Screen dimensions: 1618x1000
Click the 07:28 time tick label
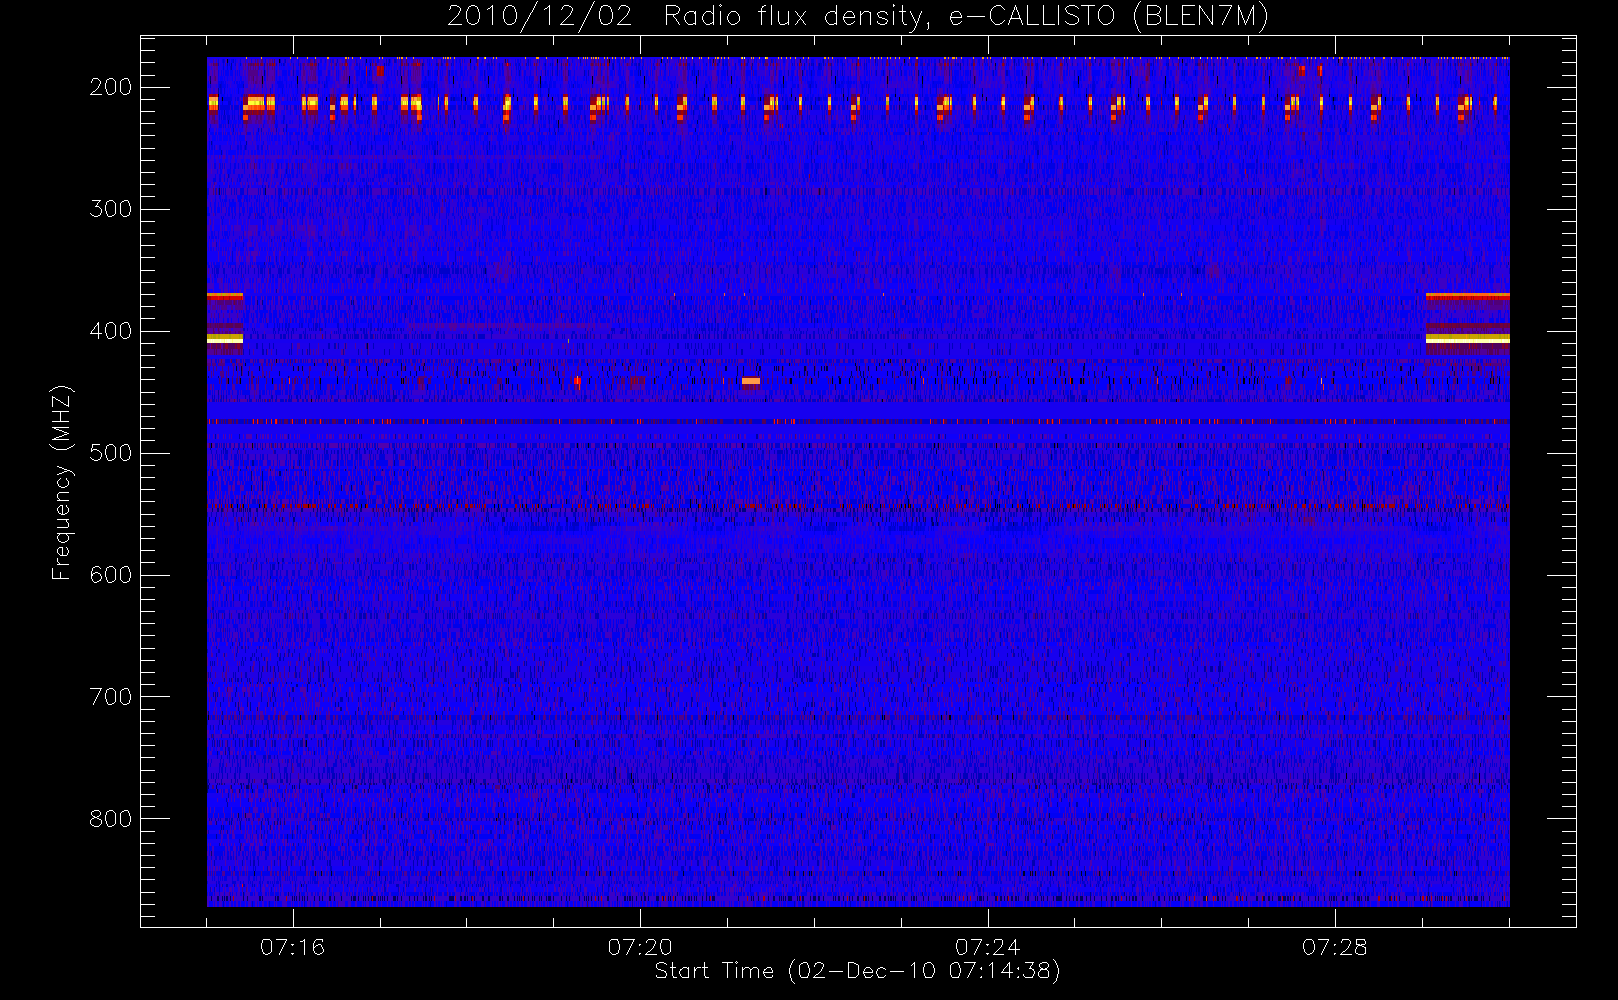[1335, 947]
